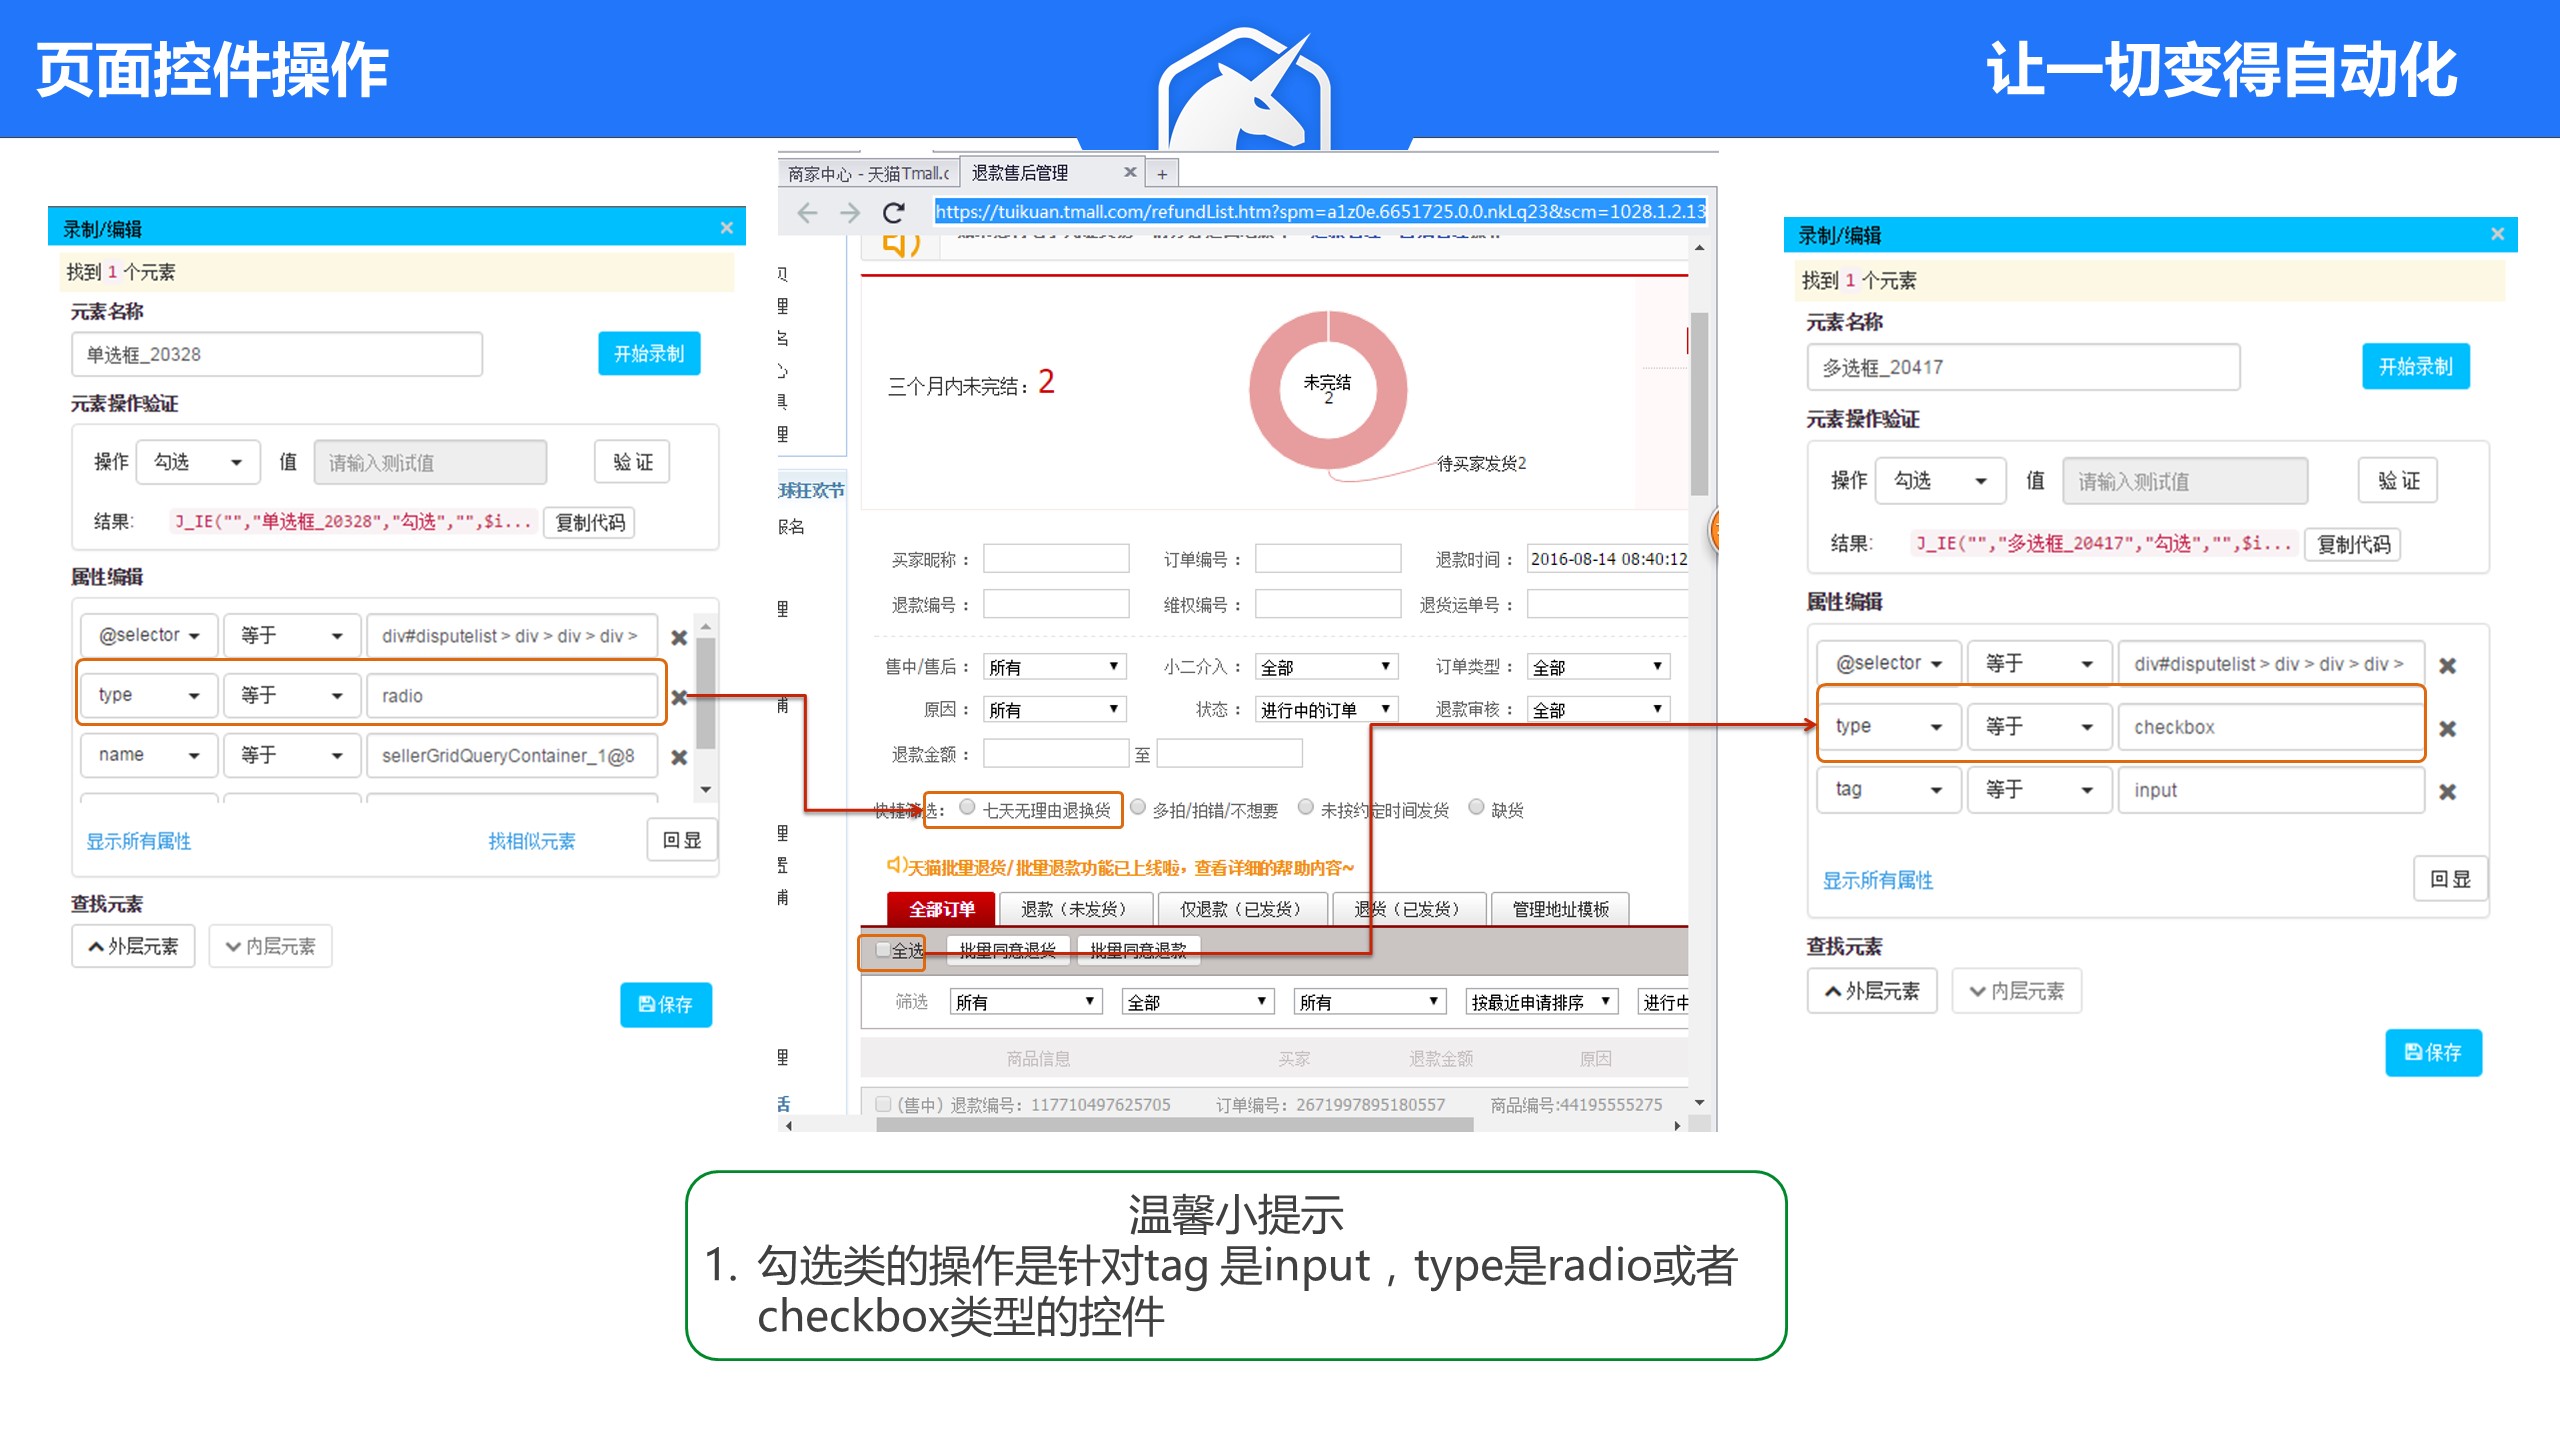The height and width of the screenshot is (1440, 2560).
Task: Select the 缺货 radio option
Action: (1476, 807)
